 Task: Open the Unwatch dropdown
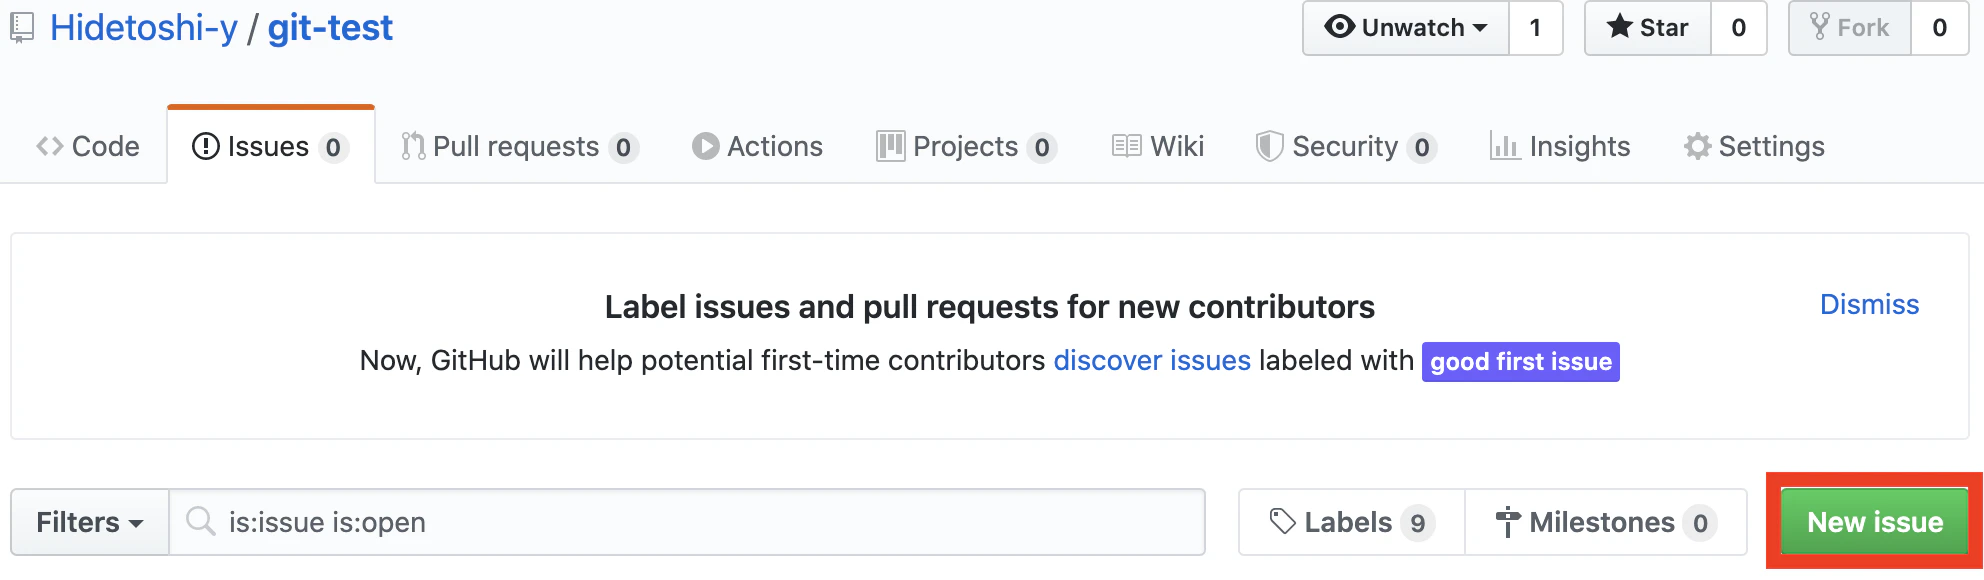(1406, 28)
